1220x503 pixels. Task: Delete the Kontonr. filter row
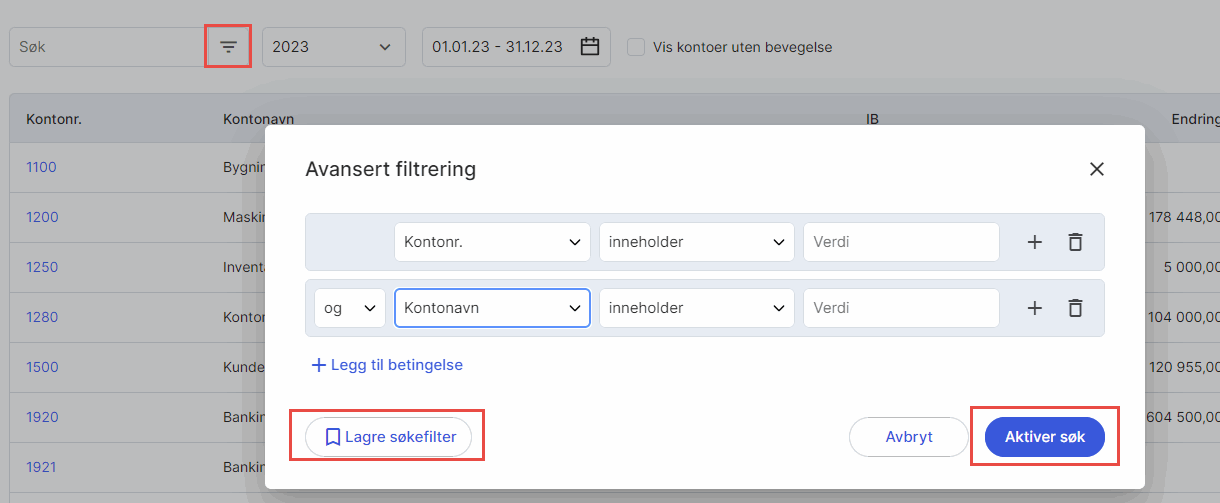(x=1075, y=242)
